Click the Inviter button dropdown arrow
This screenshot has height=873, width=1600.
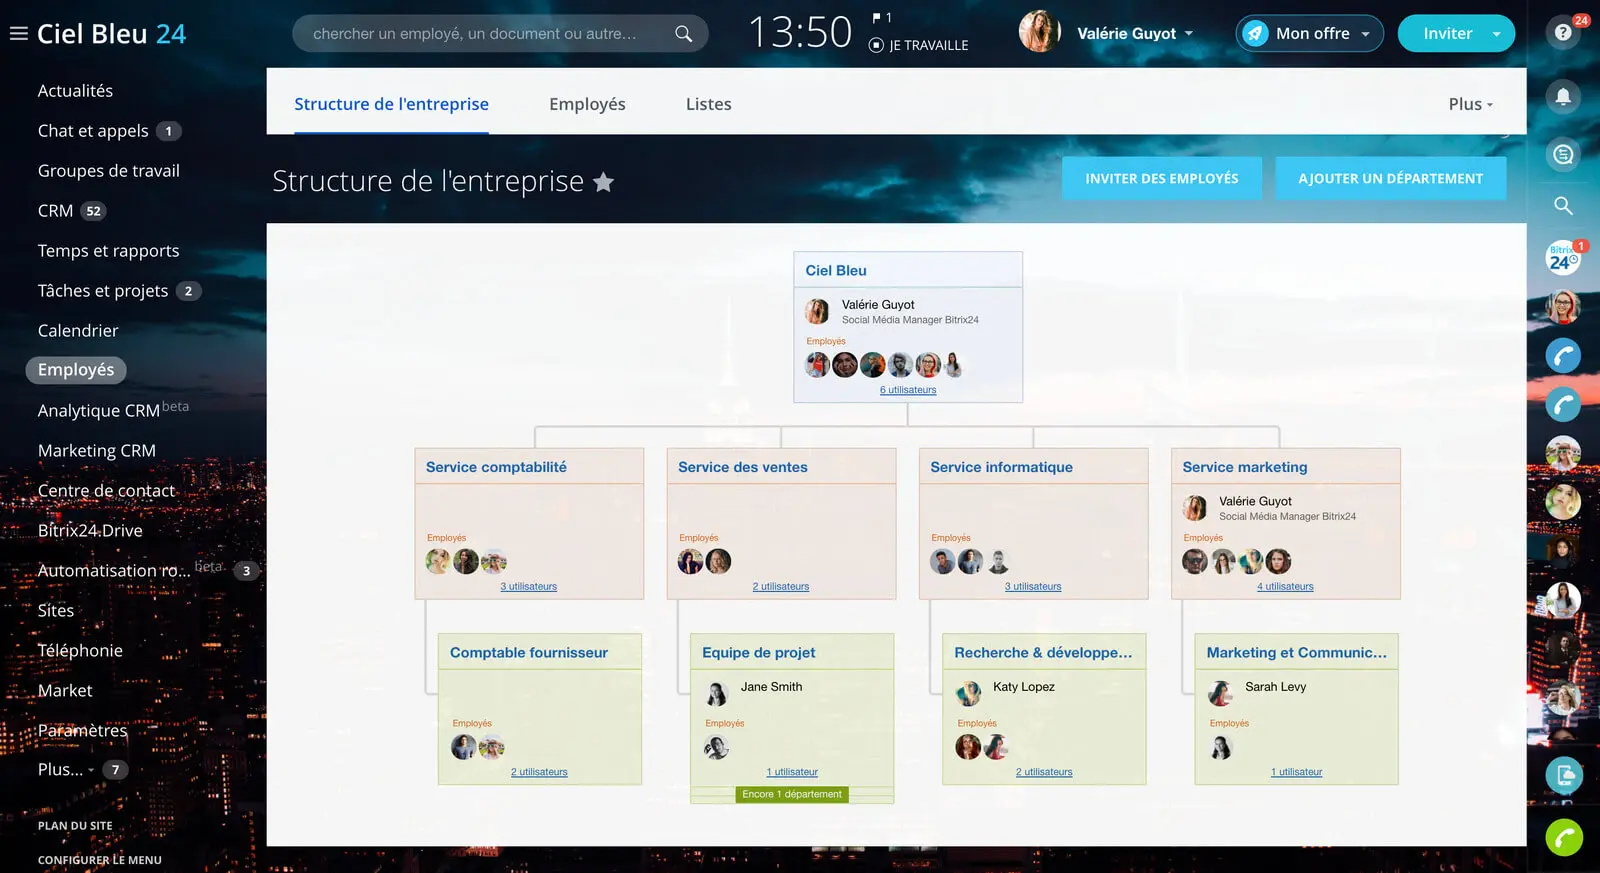pyautogui.click(x=1496, y=34)
